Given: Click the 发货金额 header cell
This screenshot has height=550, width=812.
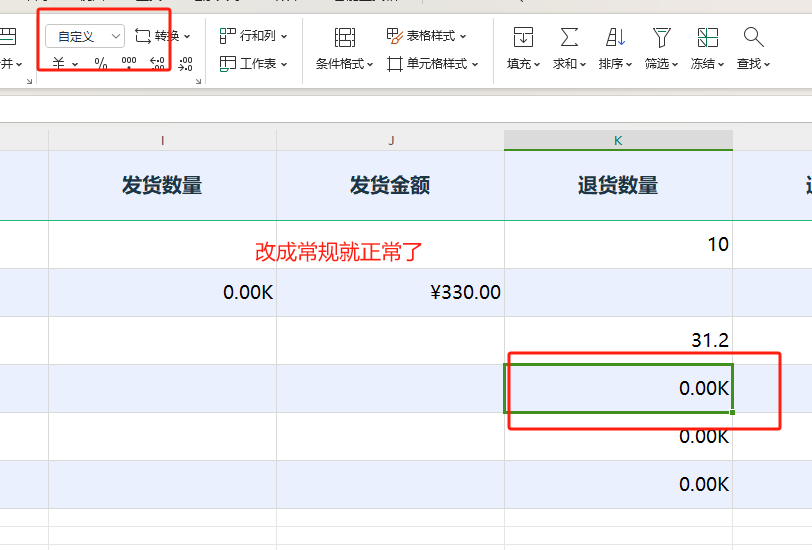Looking at the screenshot, I should [x=390, y=185].
